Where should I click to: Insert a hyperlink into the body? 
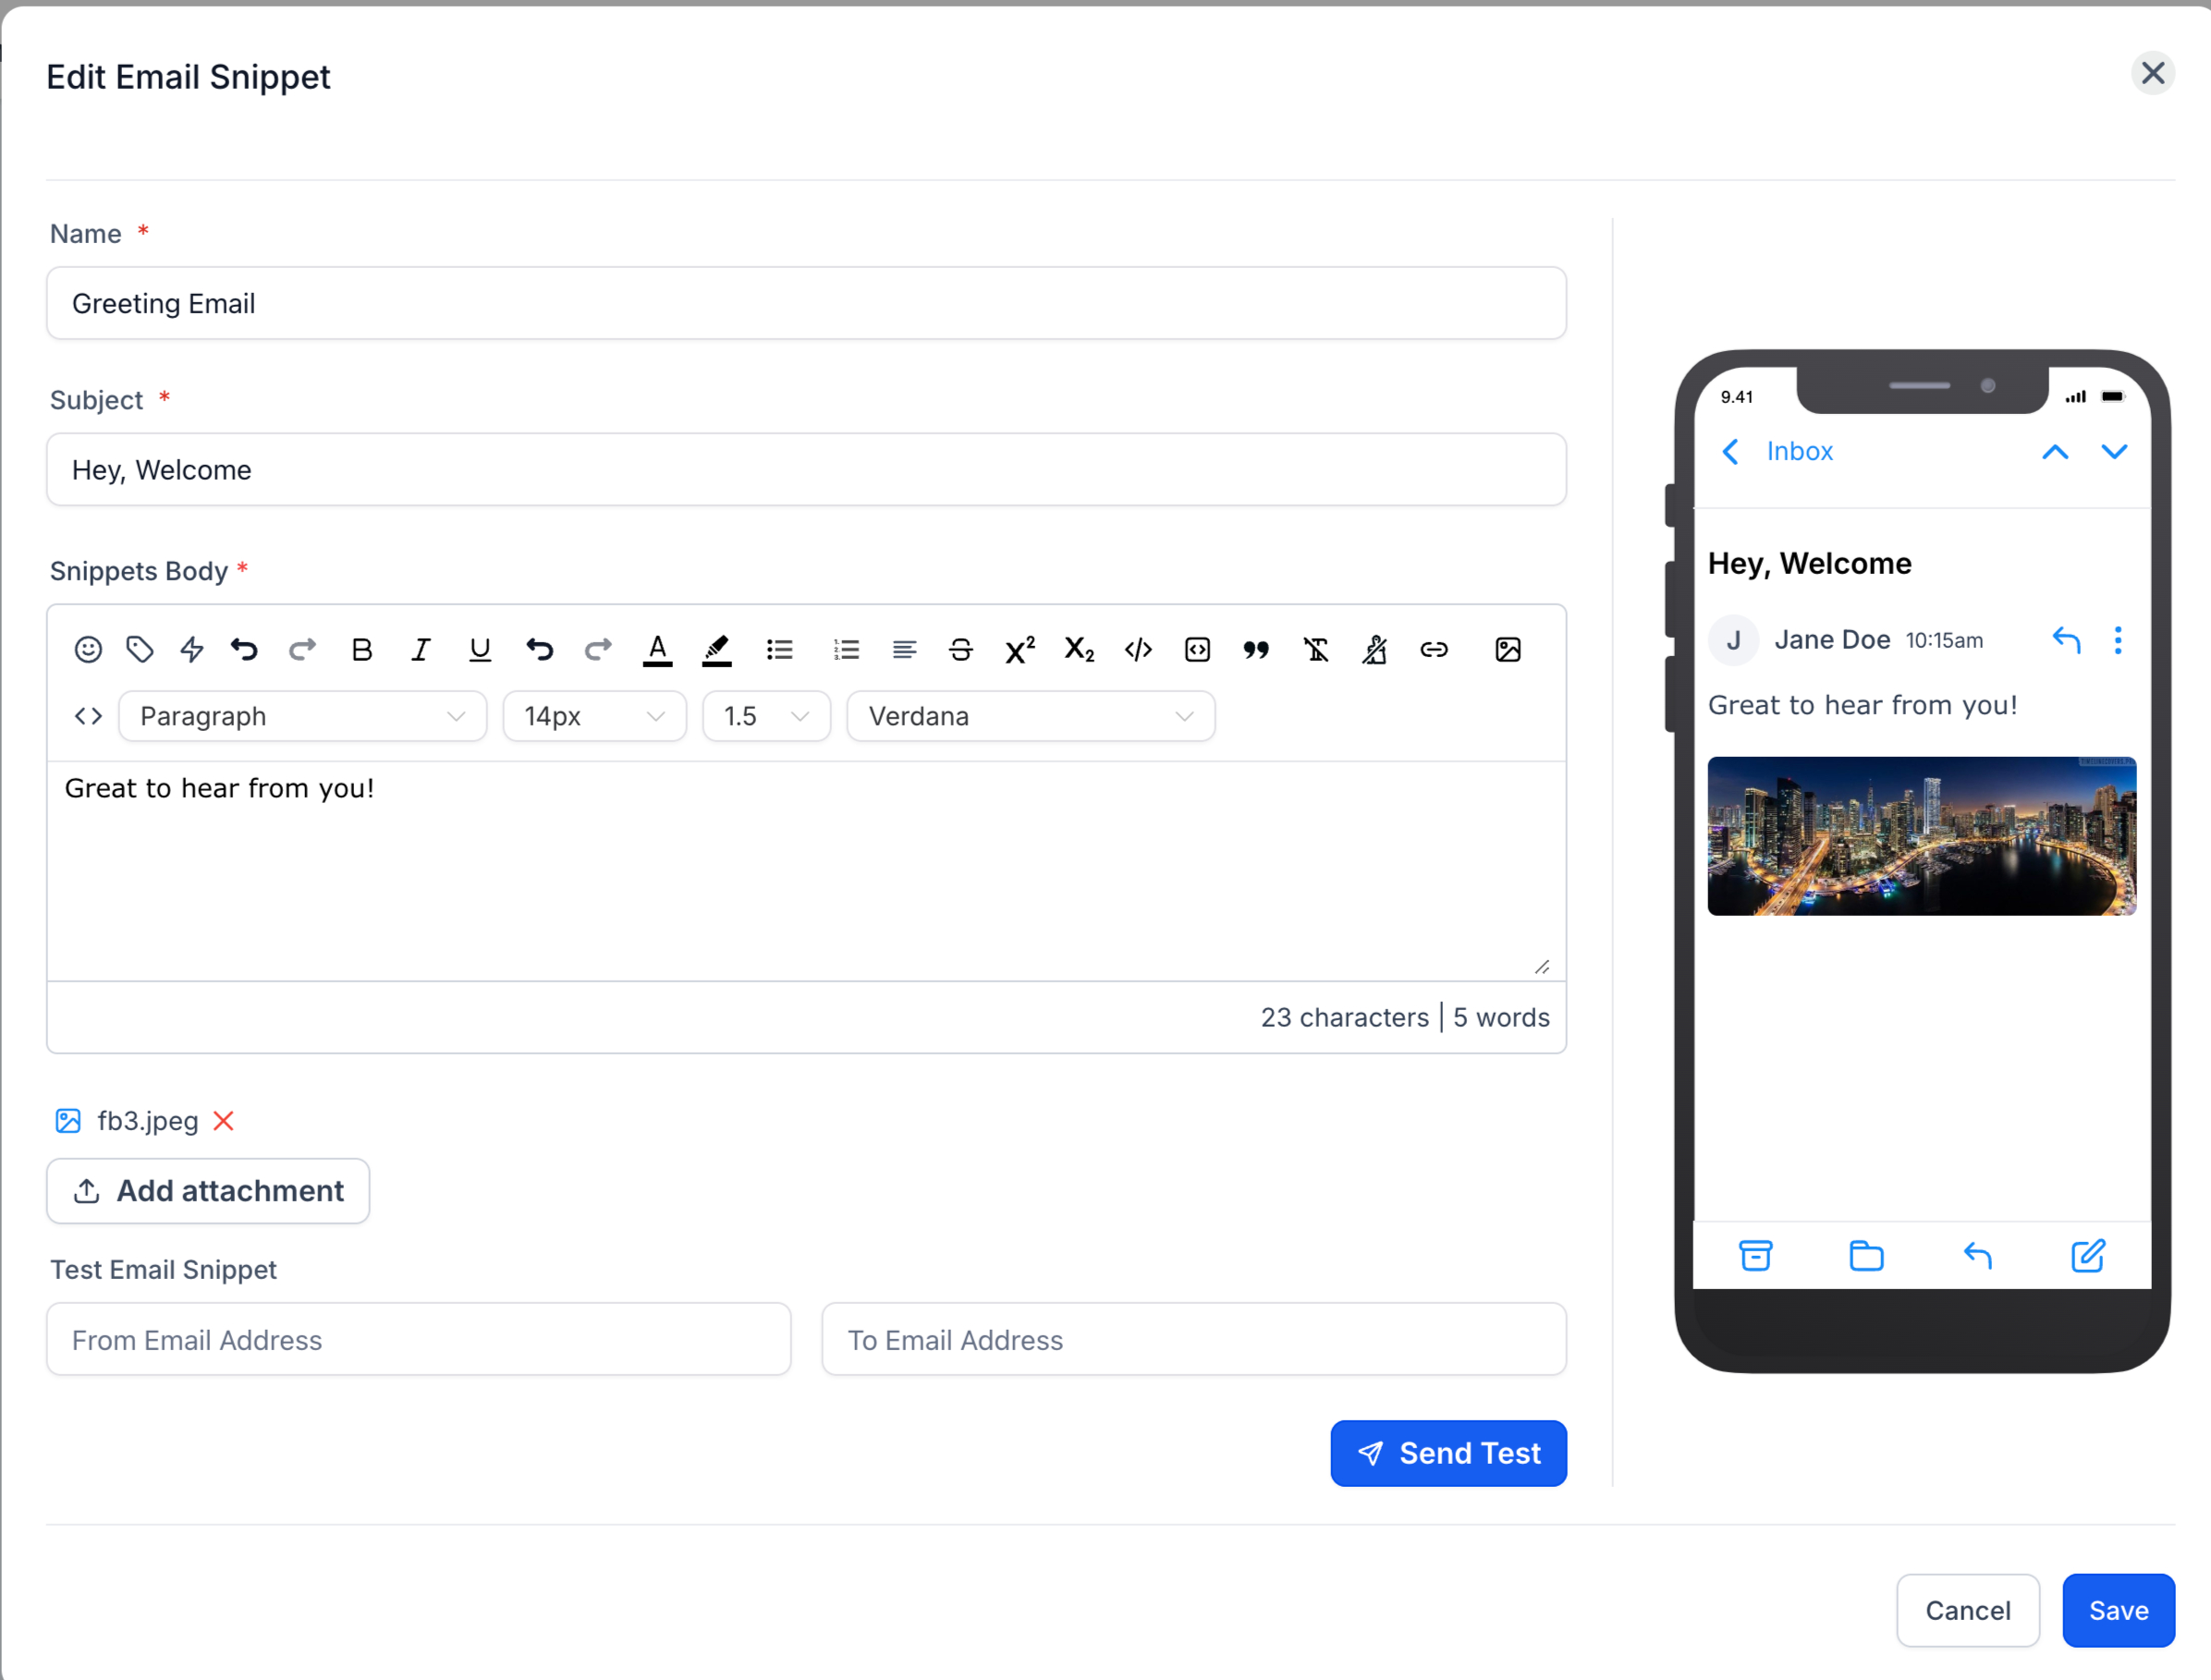point(1434,650)
